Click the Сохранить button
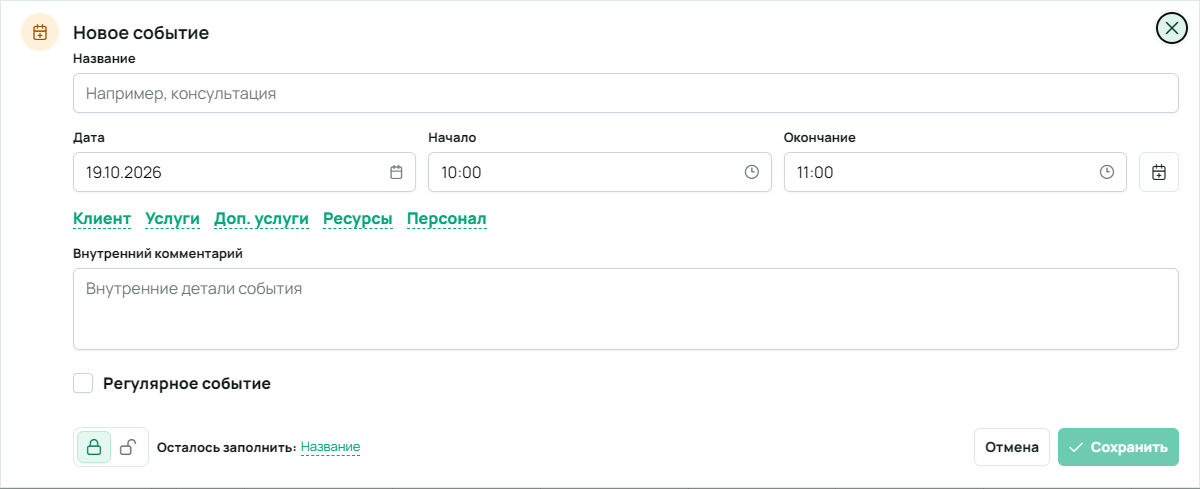 pos(1118,447)
